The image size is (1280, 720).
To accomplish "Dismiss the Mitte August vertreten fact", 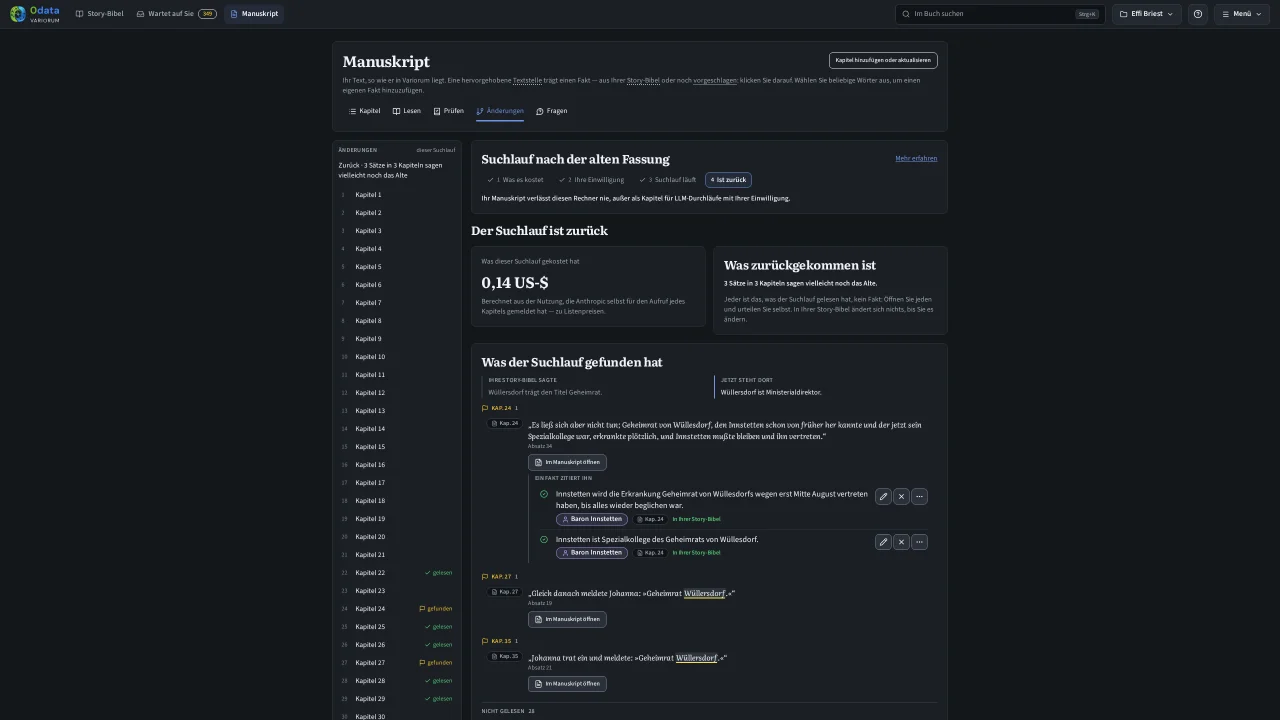I will tap(901, 497).
